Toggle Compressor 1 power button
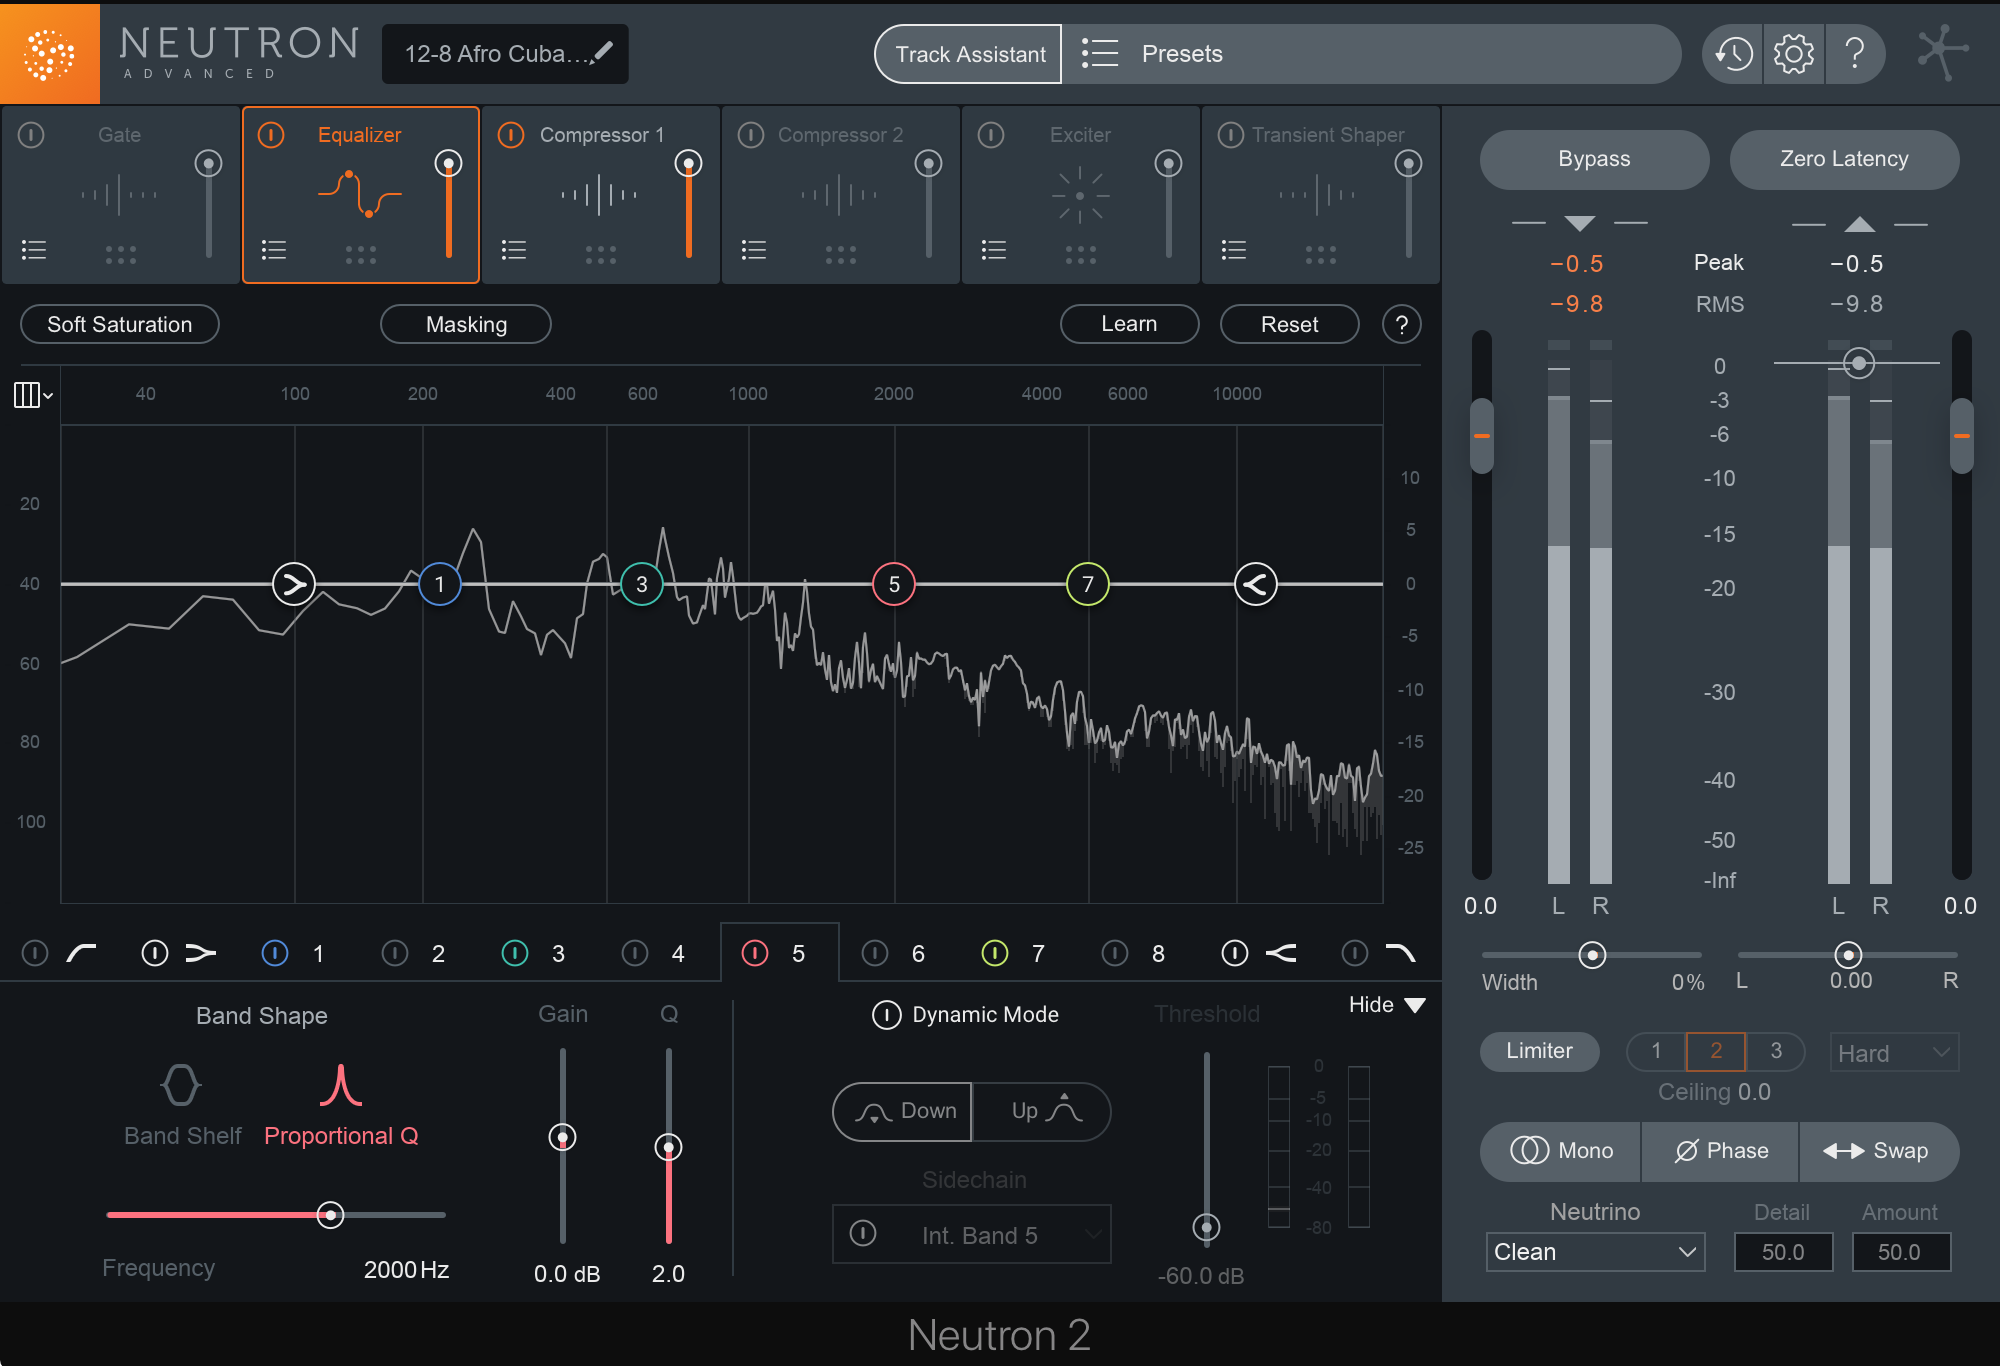This screenshot has width=2000, height=1366. [x=512, y=134]
